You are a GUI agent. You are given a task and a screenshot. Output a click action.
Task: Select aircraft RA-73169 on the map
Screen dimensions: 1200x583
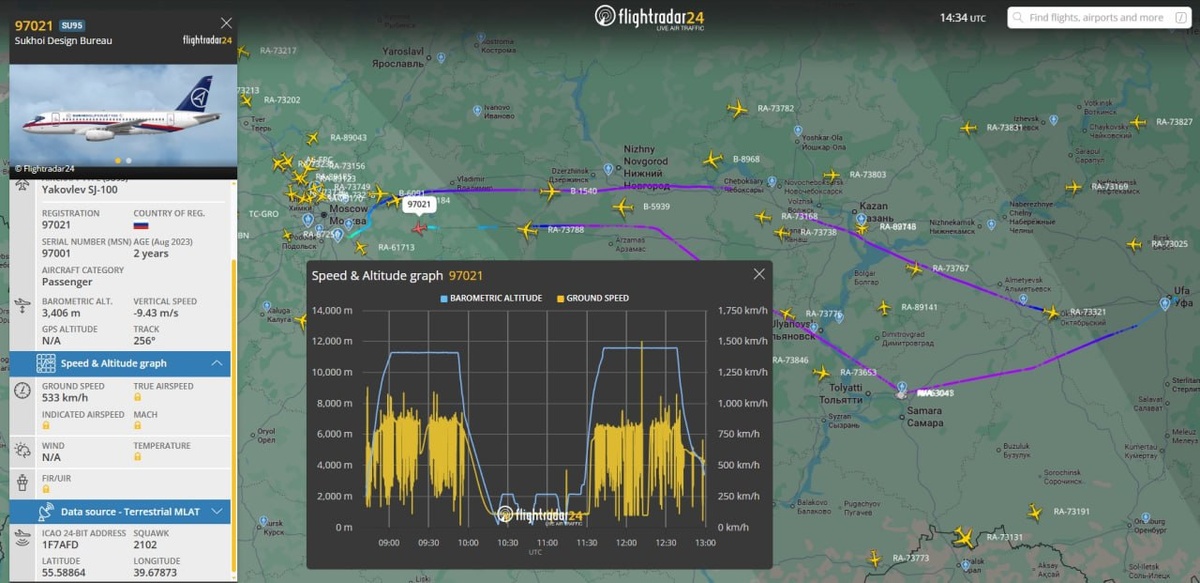click(x=1073, y=187)
